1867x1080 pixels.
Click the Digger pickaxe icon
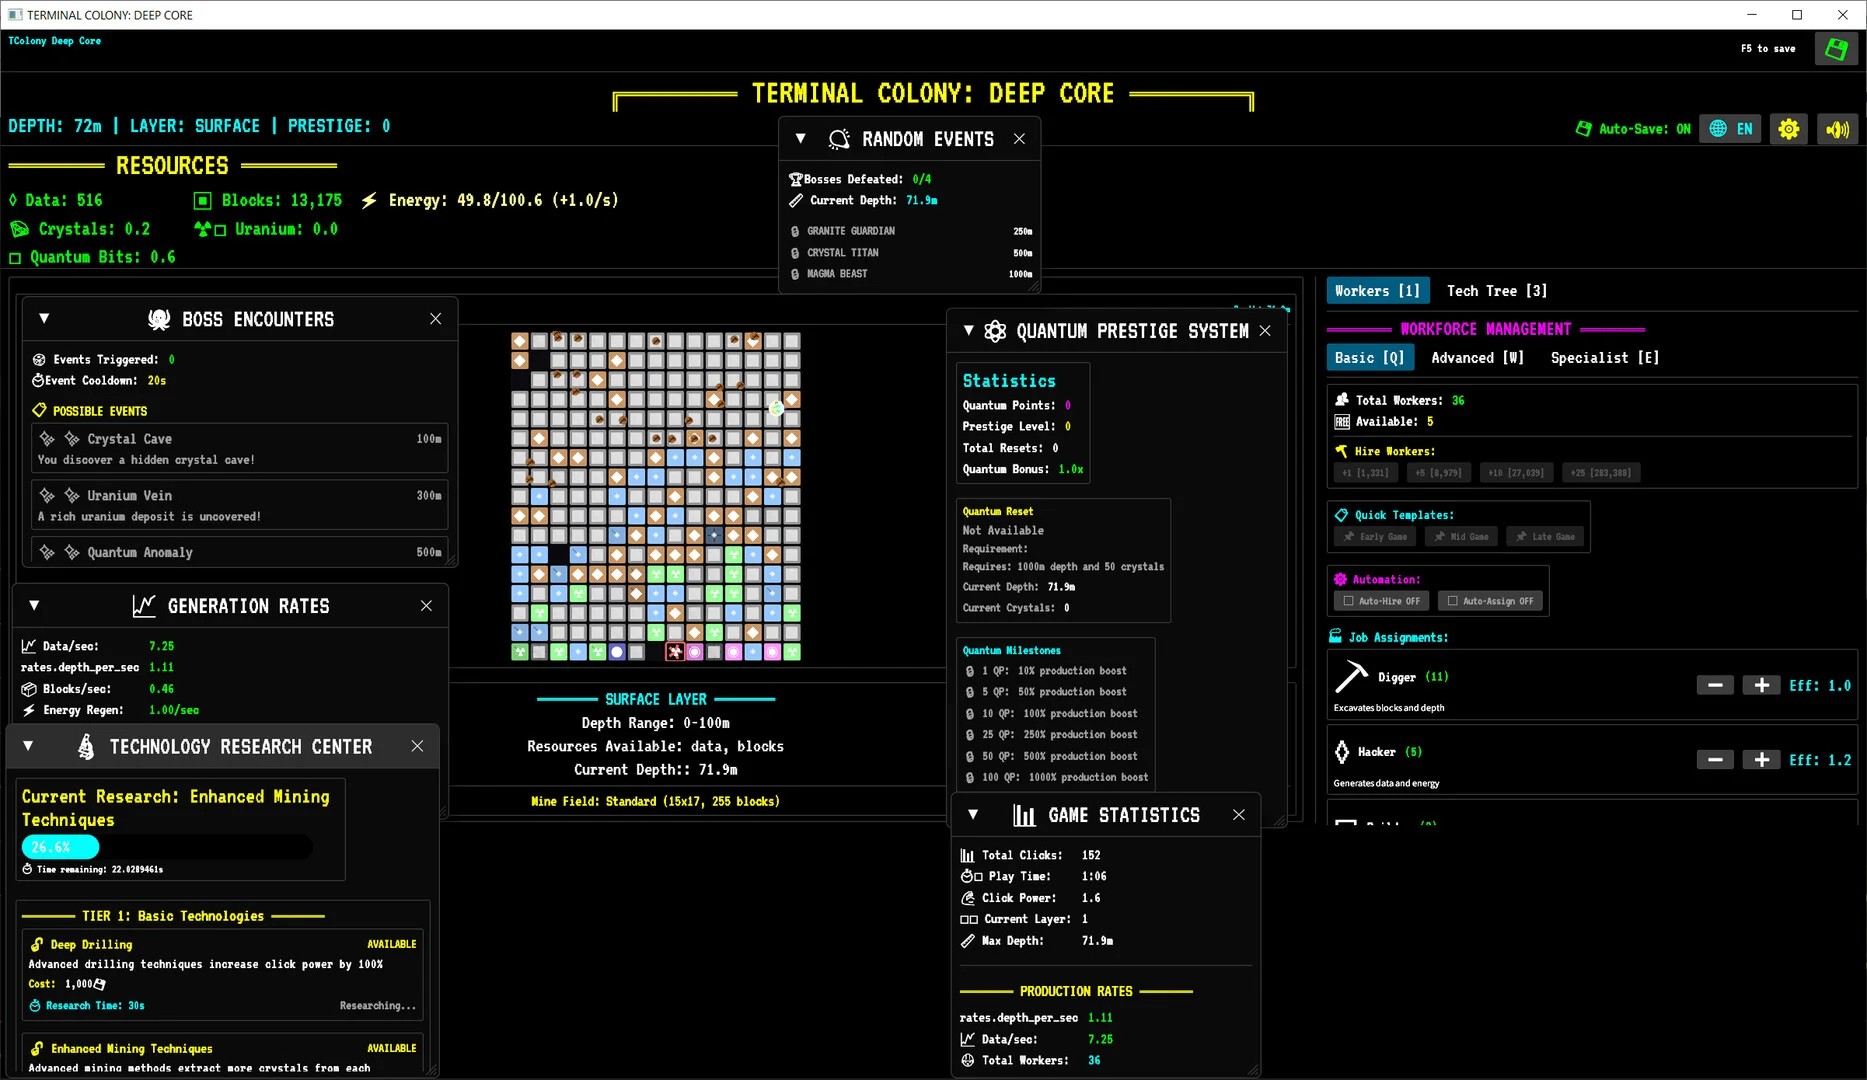[1351, 677]
